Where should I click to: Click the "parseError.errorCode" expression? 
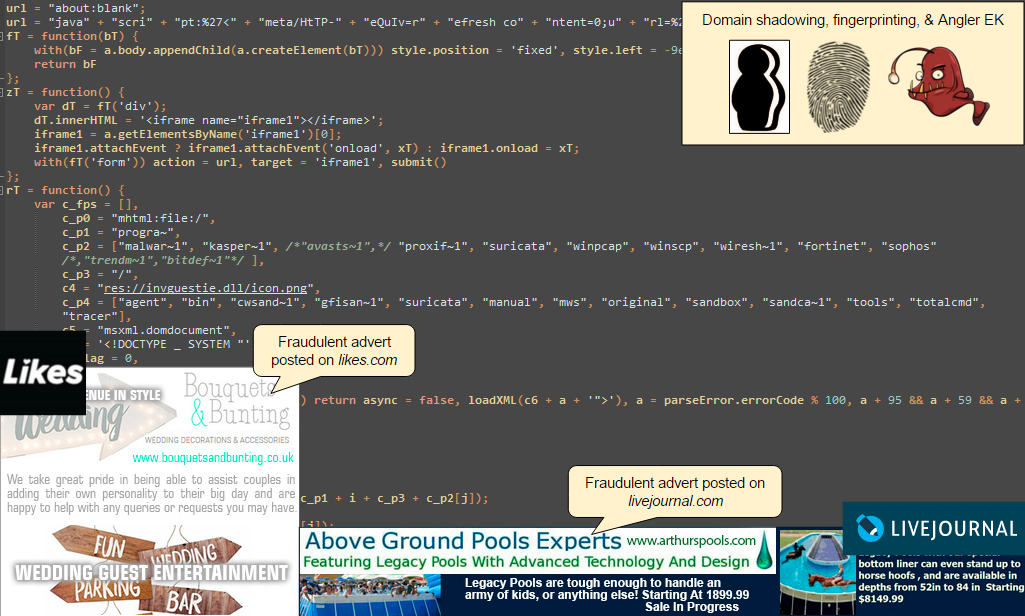734,400
